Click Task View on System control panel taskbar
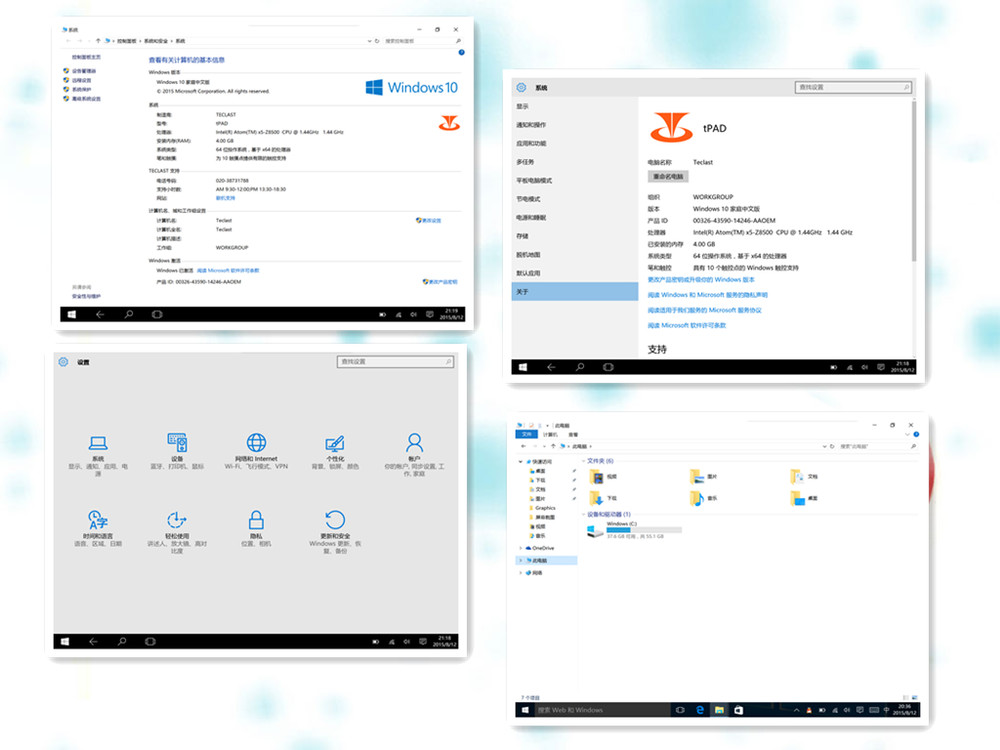 [157, 314]
